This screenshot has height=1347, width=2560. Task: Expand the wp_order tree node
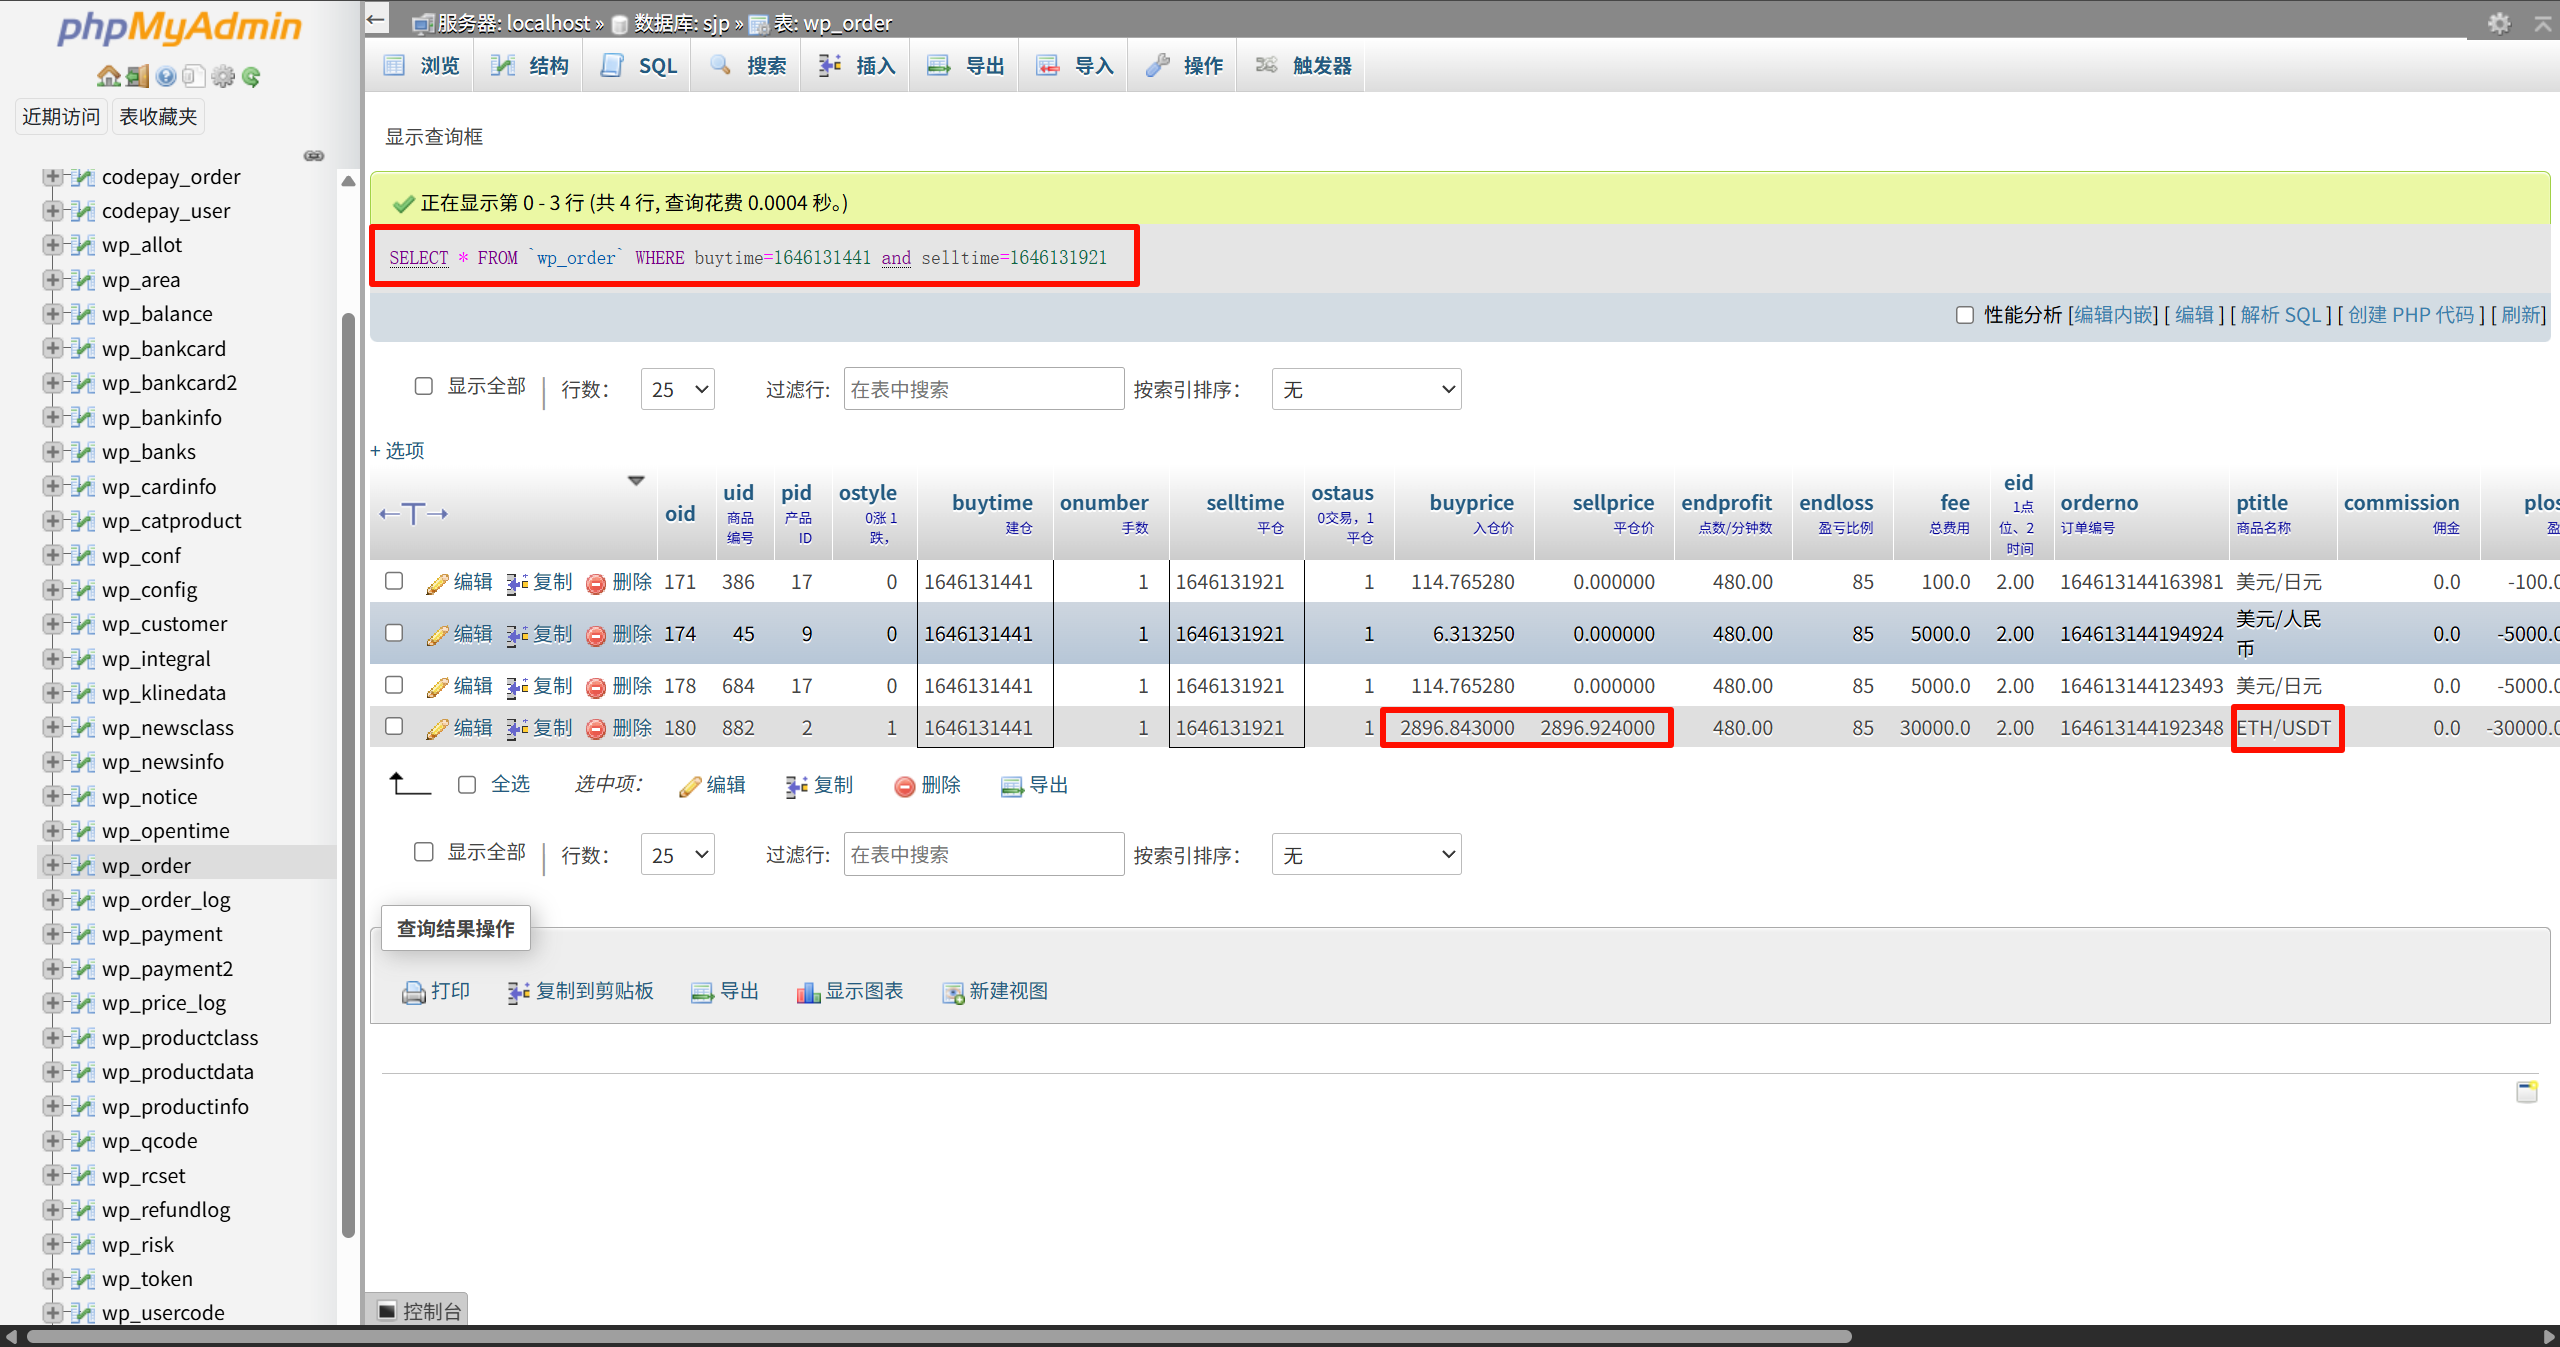tap(53, 865)
